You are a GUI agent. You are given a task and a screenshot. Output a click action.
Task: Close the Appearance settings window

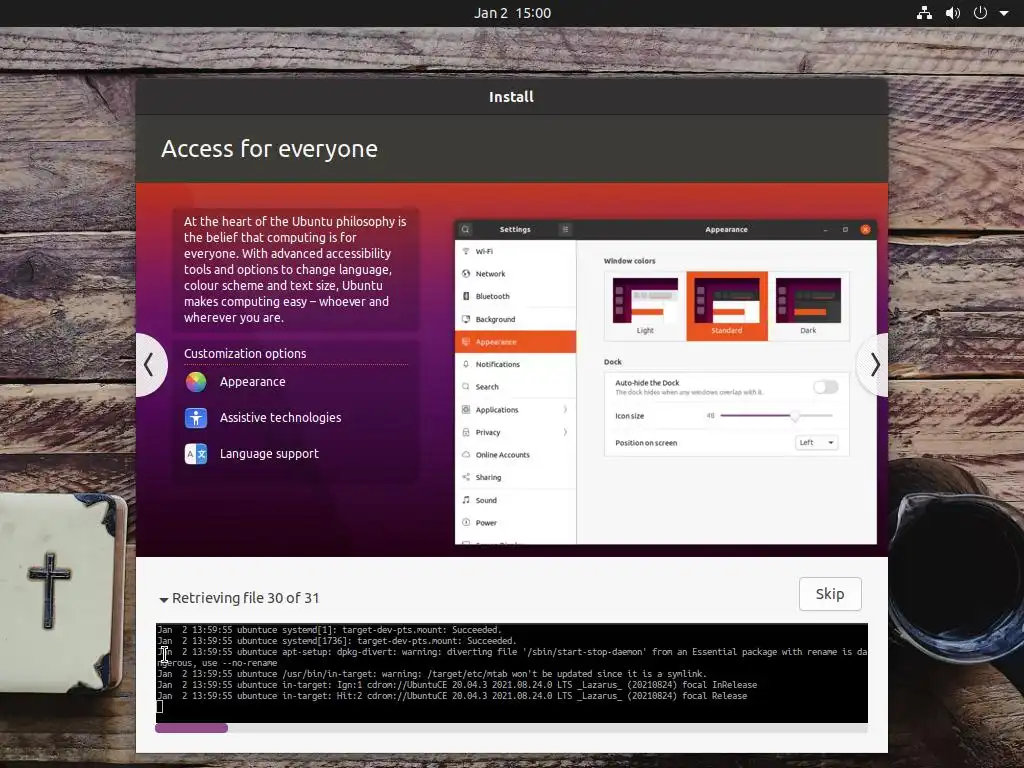pyautogui.click(x=865, y=229)
